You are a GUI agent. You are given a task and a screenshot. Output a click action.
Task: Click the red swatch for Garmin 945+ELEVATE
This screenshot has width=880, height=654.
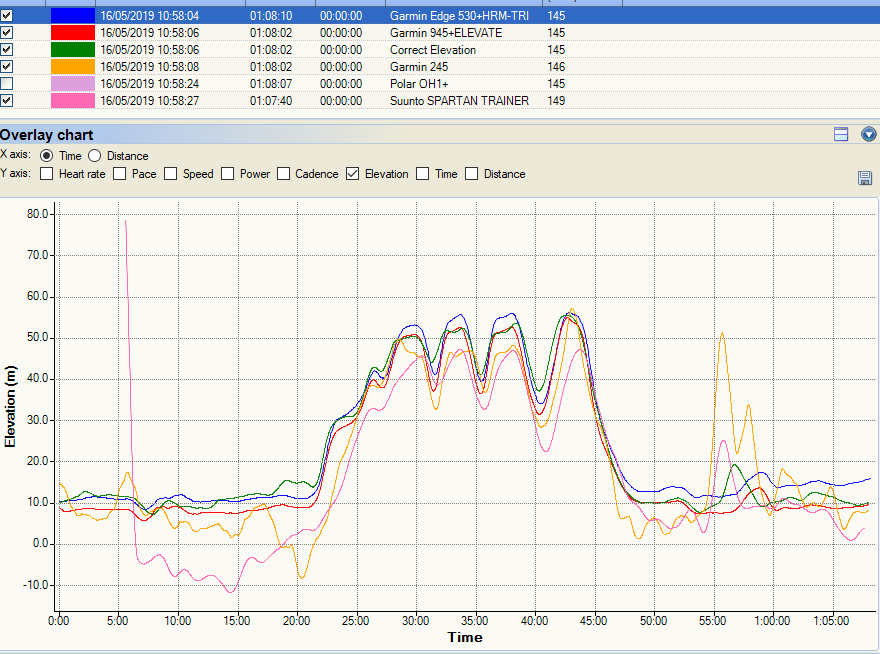[x=72, y=32]
